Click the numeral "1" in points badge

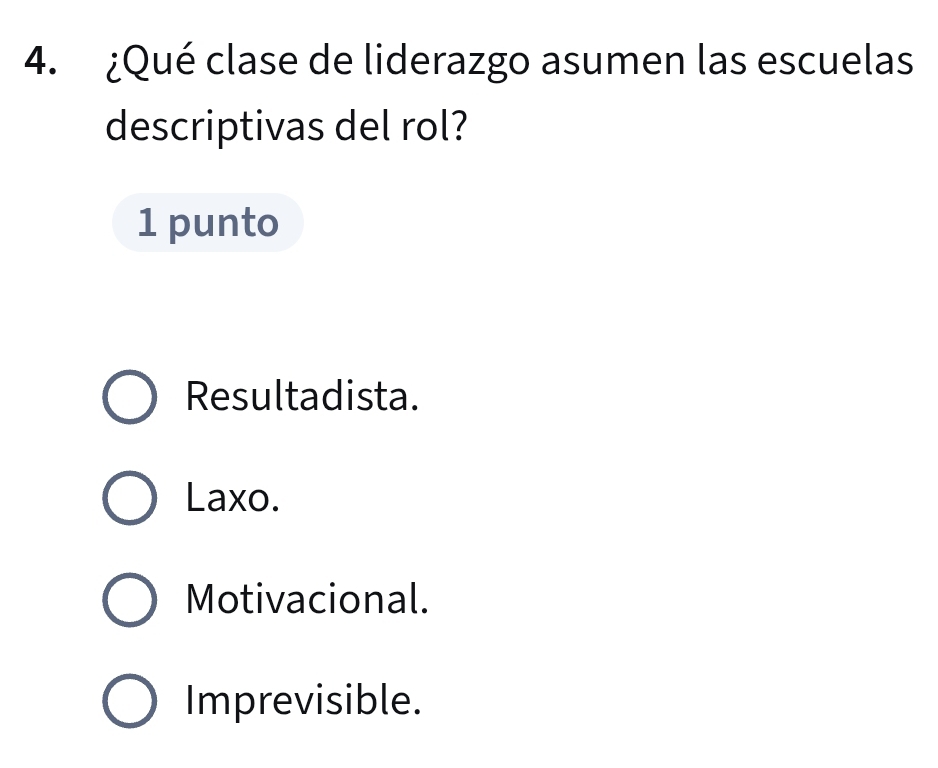click(148, 223)
